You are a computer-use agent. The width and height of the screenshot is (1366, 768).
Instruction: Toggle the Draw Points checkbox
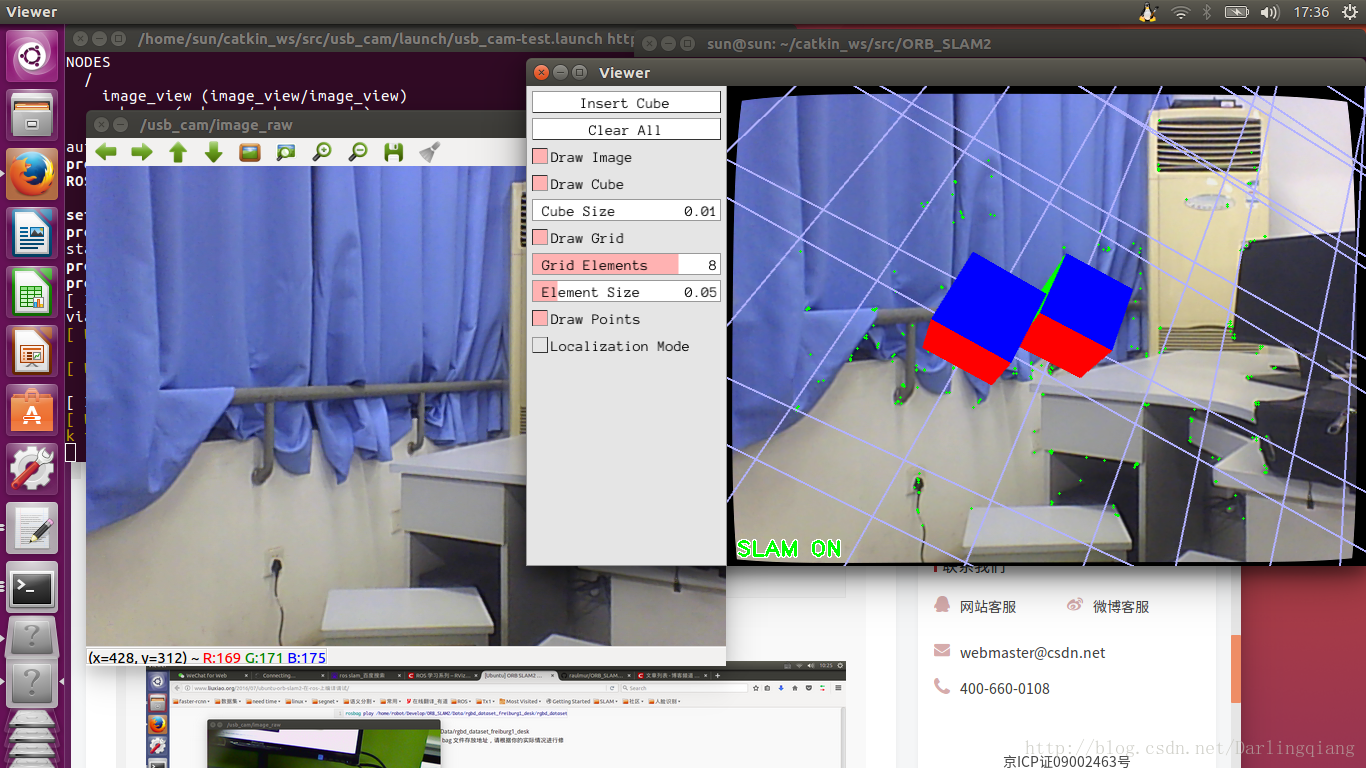(540, 319)
